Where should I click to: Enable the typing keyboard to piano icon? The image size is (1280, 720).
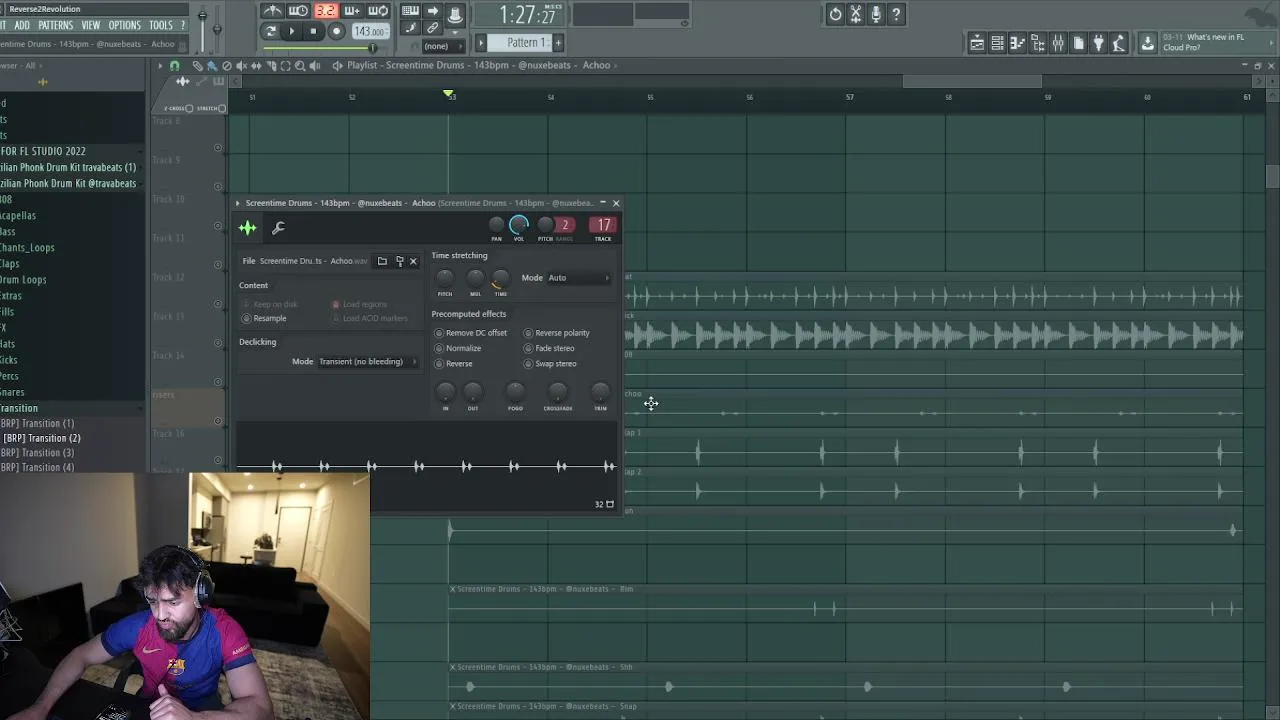tap(410, 11)
